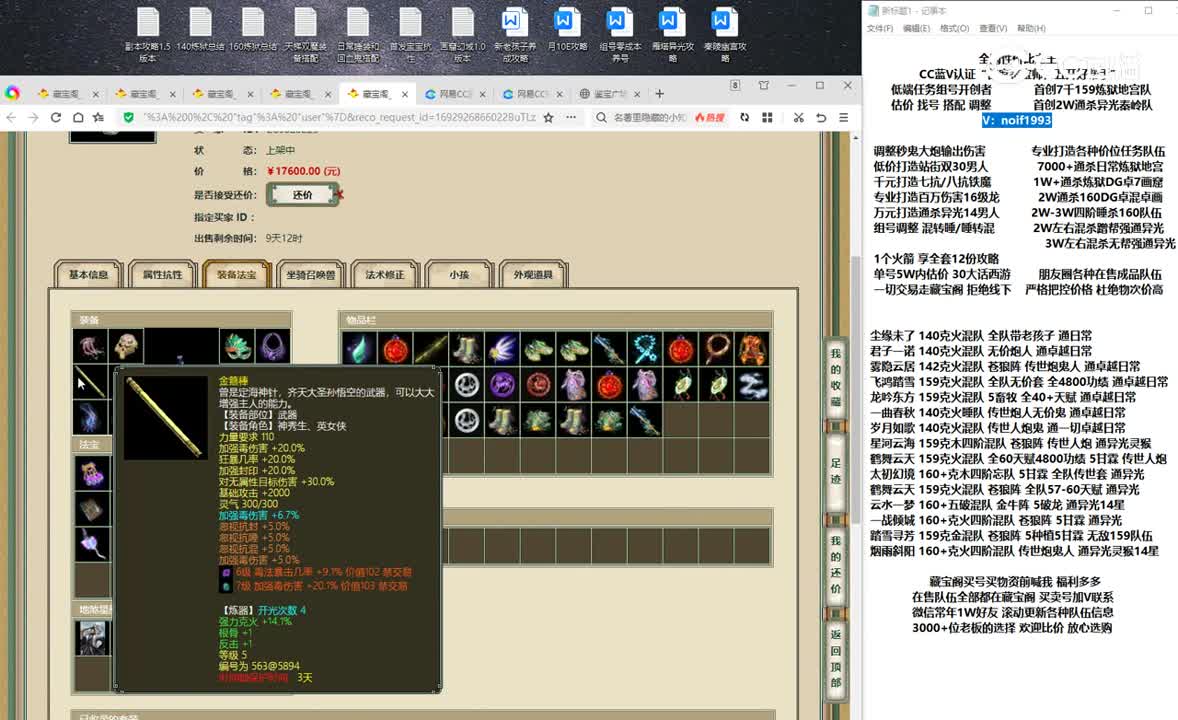Select the 月10E攻略 desktop document
The width and height of the screenshot is (1178, 720).
click(x=566, y=30)
